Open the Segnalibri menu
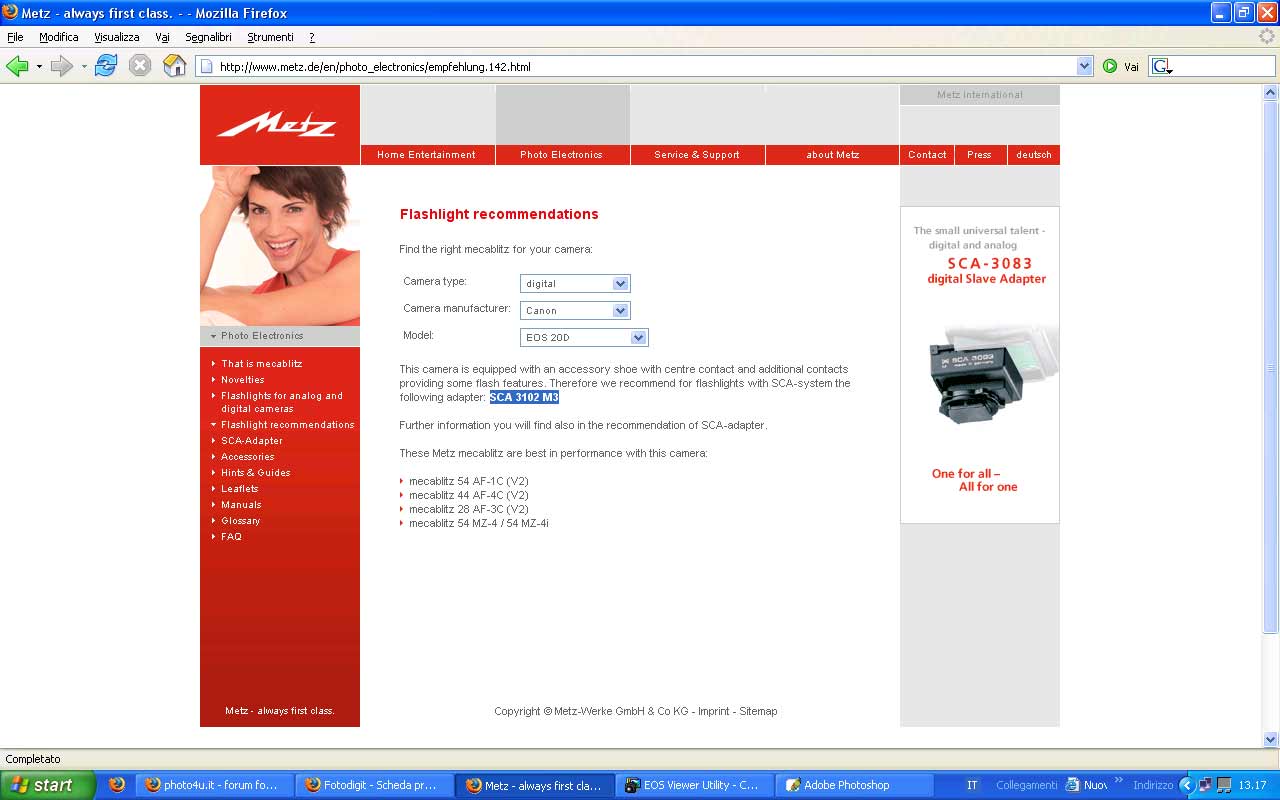The width and height of the screenshot is (1280, 800). tap(208, 37)
